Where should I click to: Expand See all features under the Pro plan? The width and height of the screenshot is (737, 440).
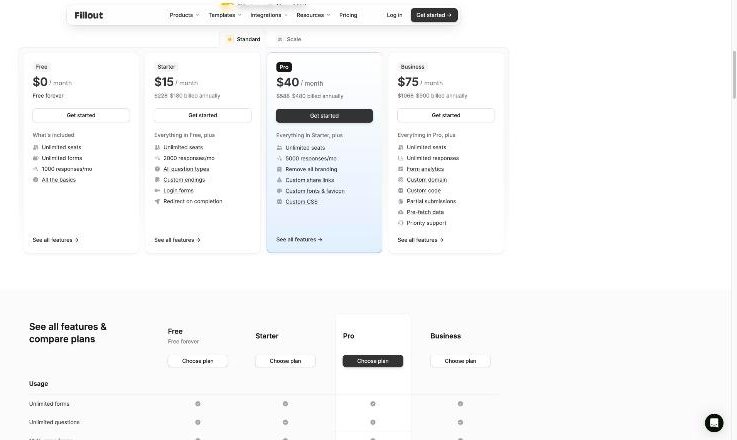pos(299,240)
